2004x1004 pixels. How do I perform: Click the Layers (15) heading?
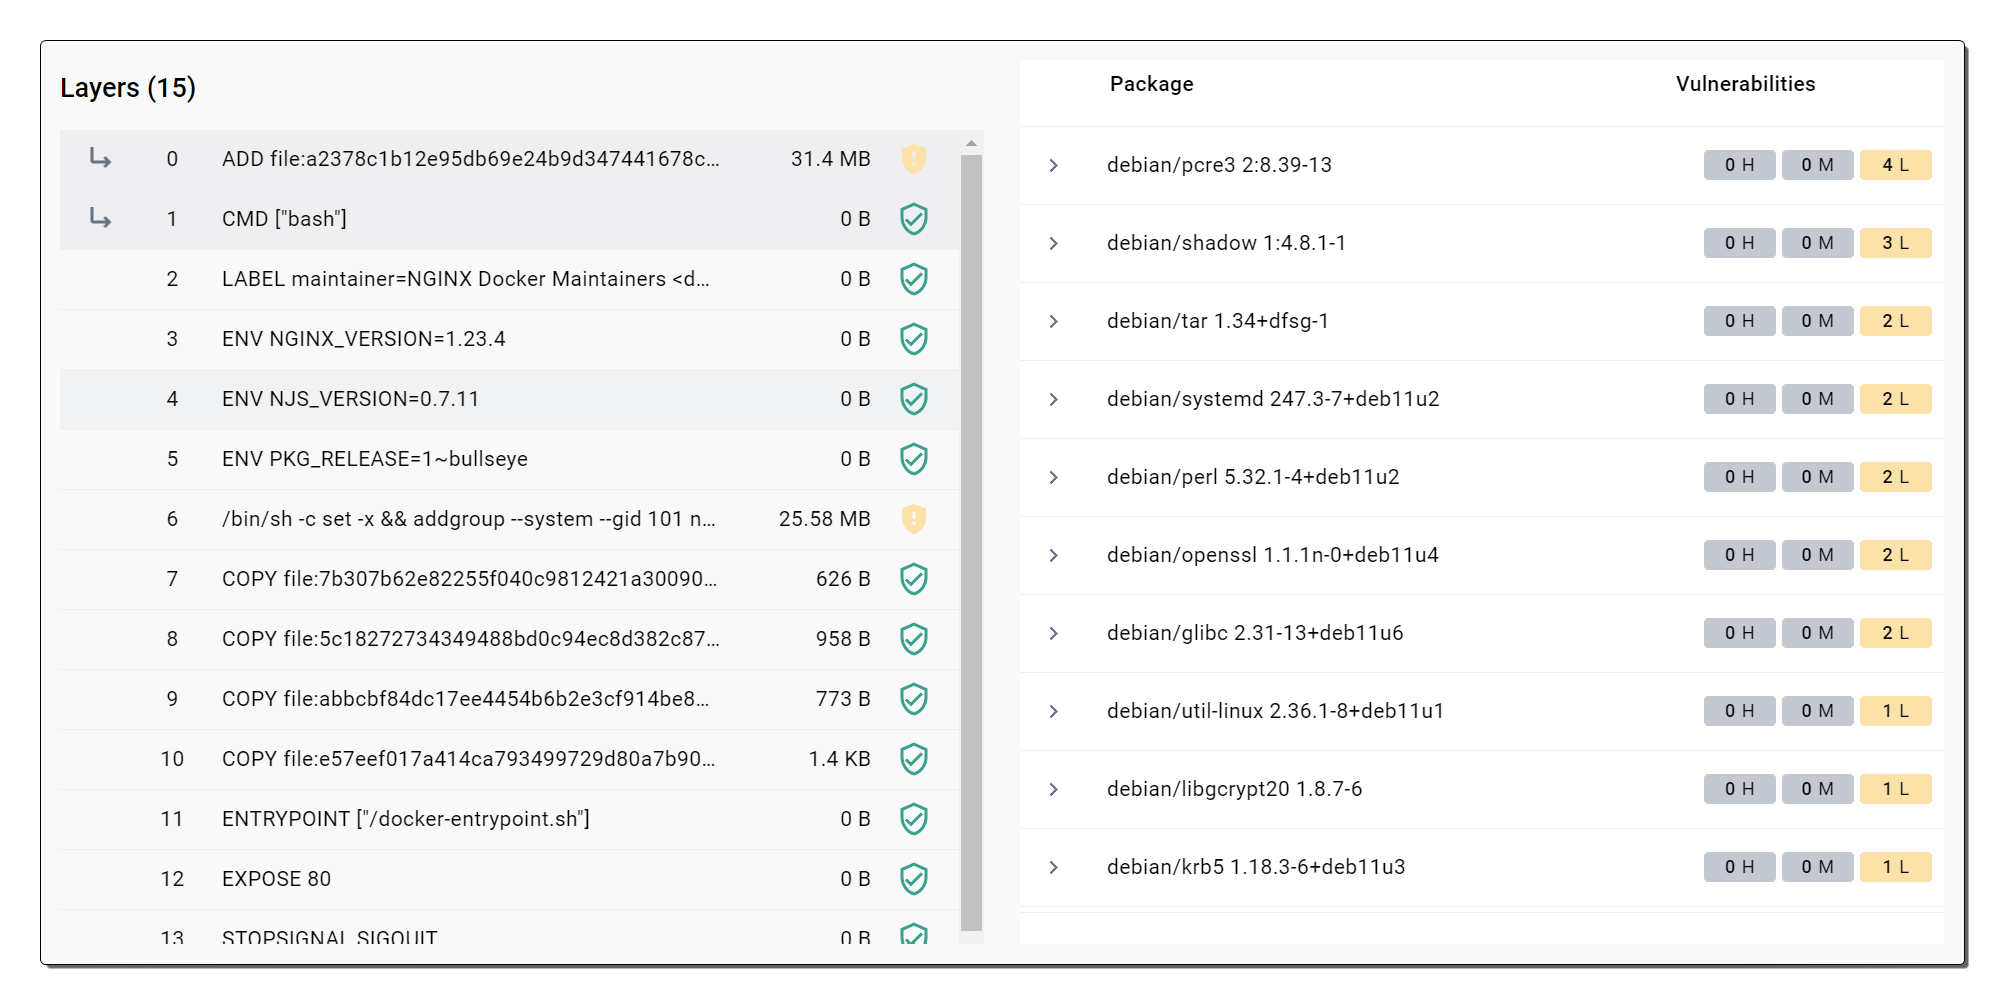128,88
